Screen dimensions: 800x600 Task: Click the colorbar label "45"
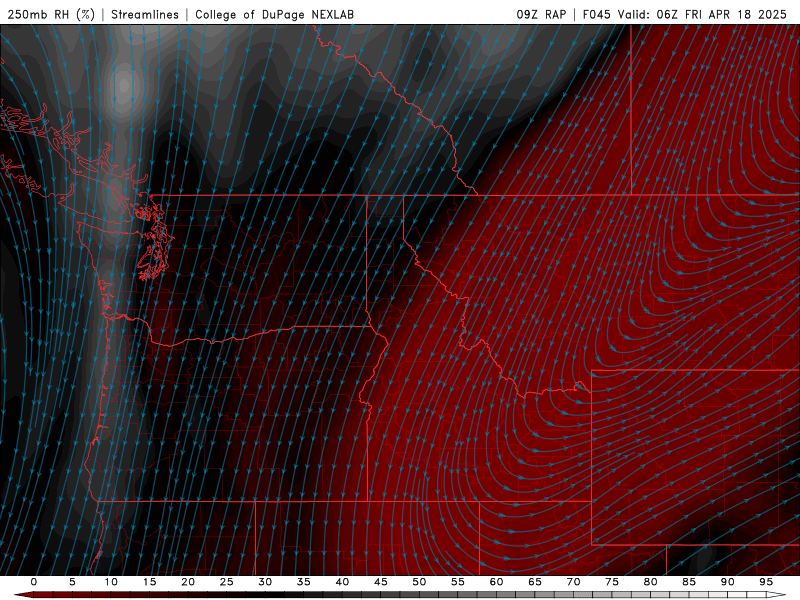coord(381,582)
